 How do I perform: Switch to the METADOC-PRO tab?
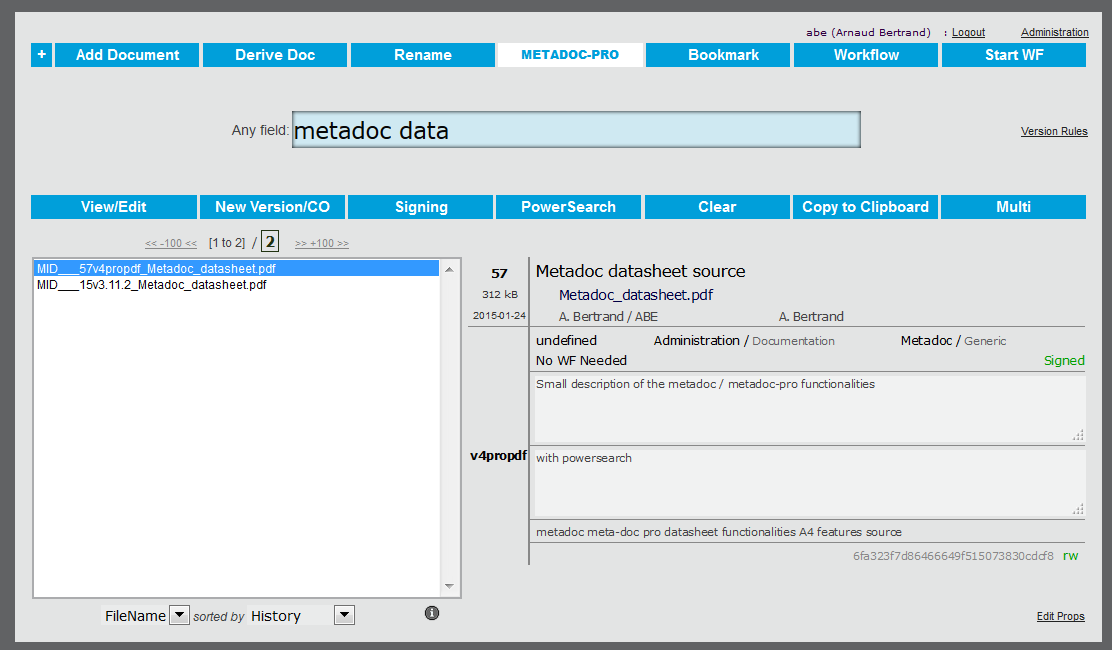(x=570, y=55)
